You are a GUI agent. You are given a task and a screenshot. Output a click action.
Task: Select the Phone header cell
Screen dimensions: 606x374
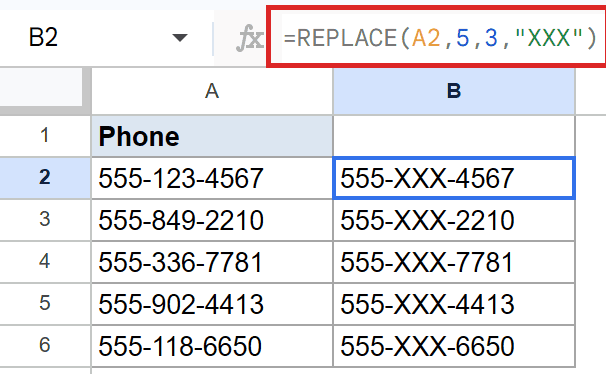point(212,136)
